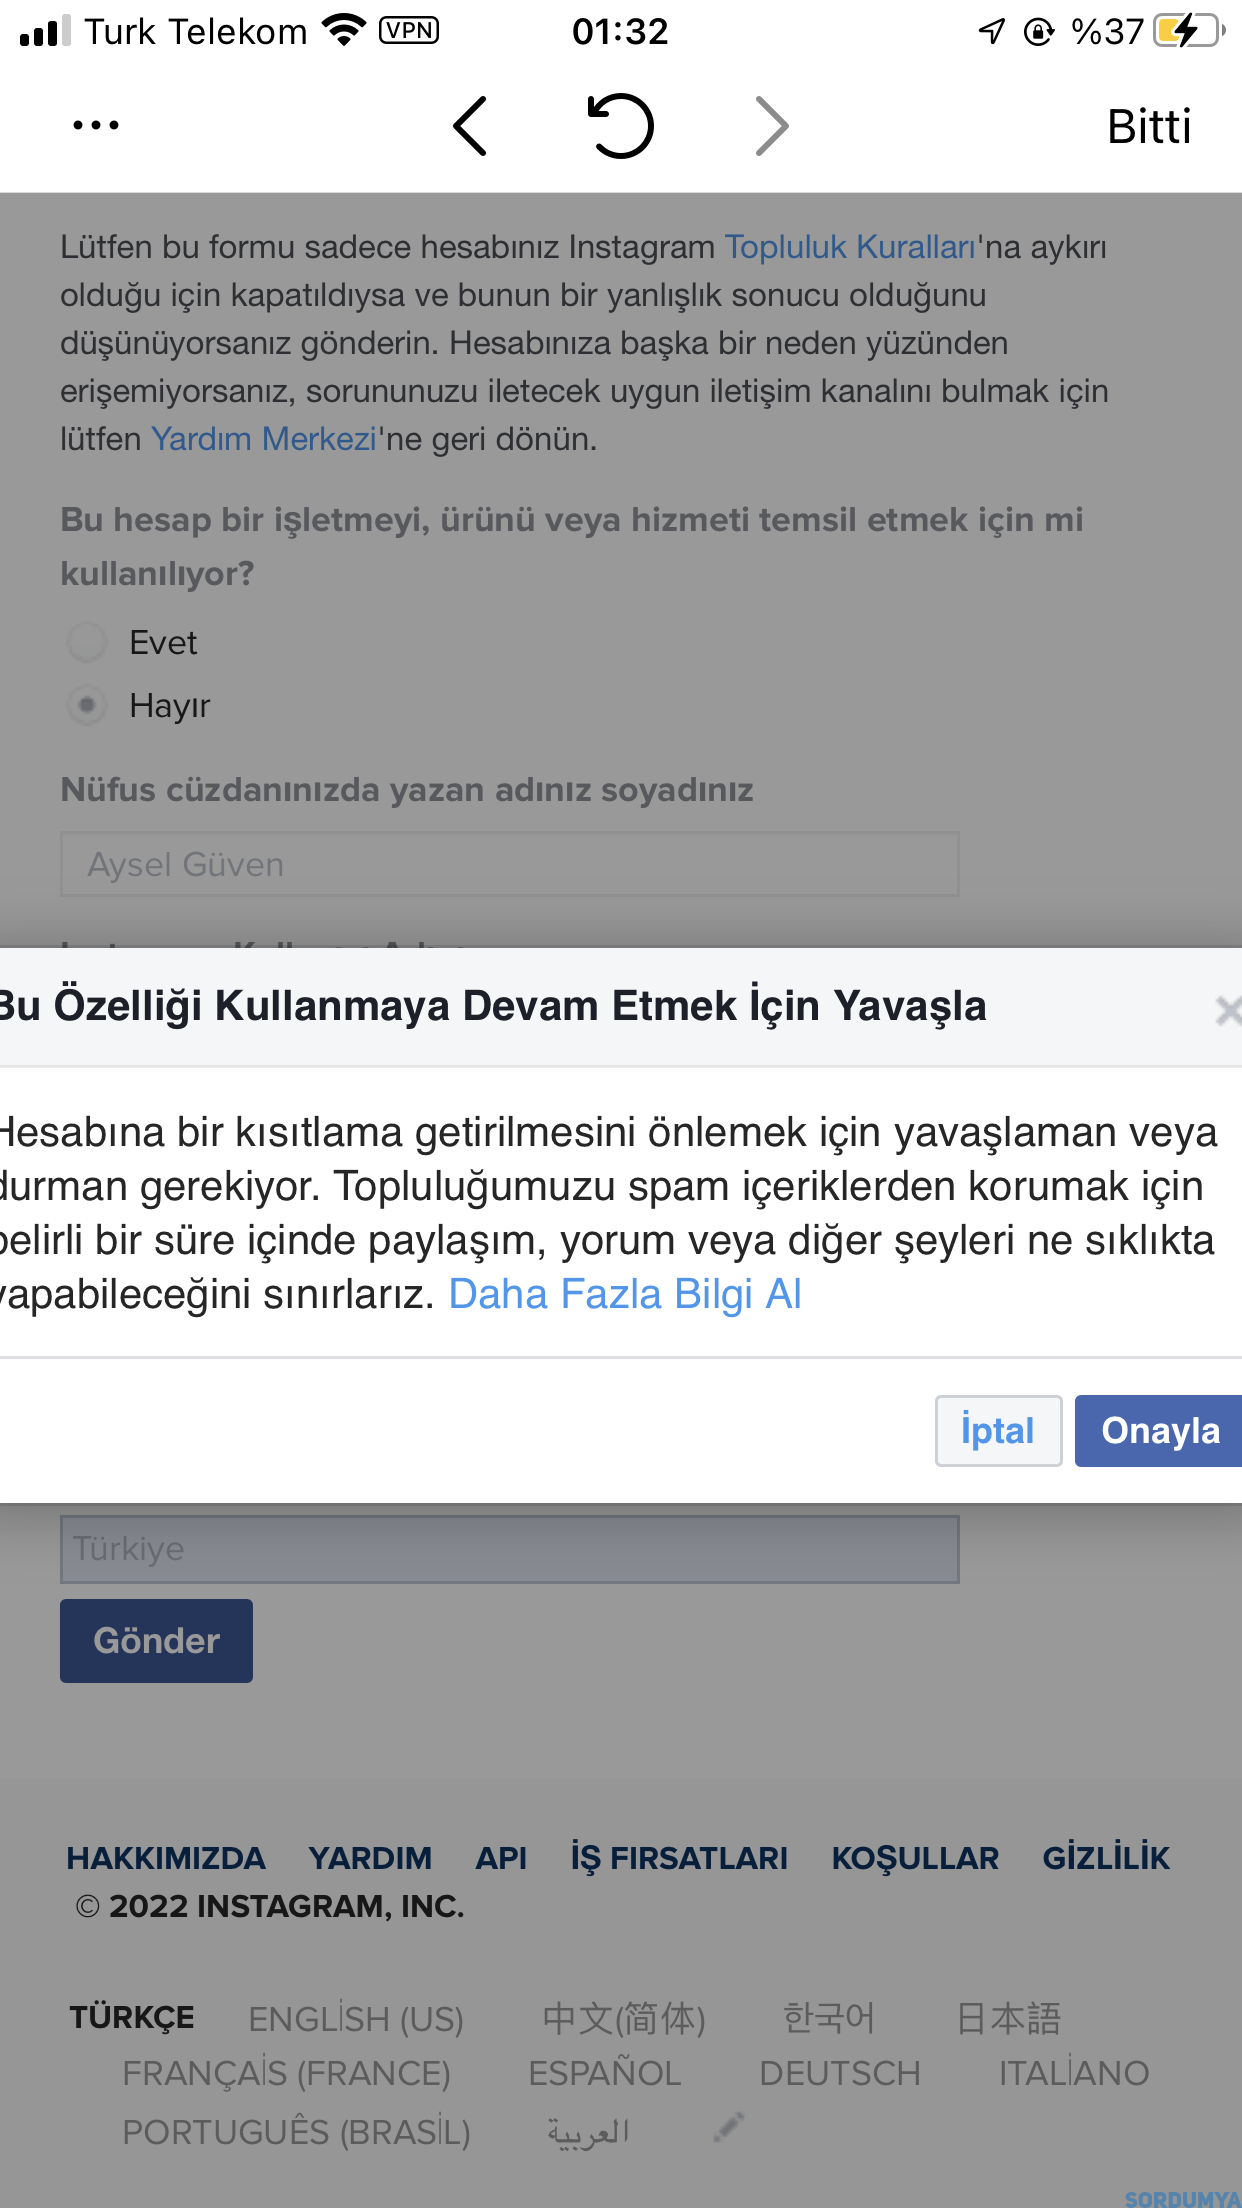Open the Topluluk Kuralları link
This screenshot has height=2208, width=1242.
coord(850,247)
